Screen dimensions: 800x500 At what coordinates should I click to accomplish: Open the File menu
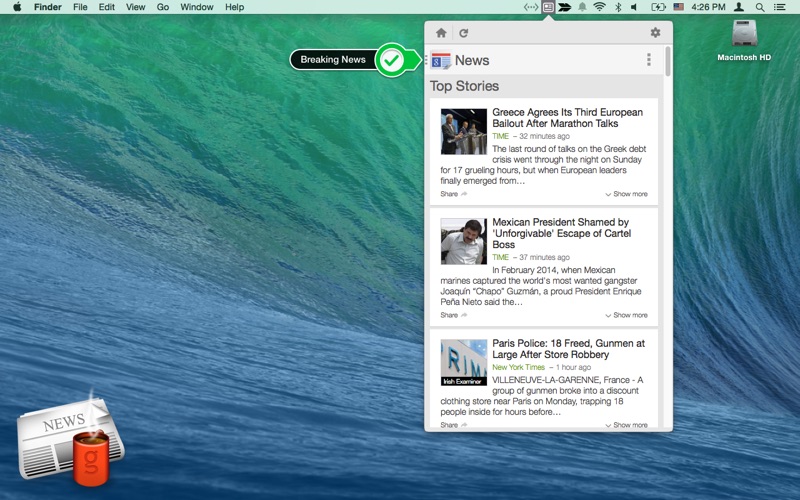point(80,7)
